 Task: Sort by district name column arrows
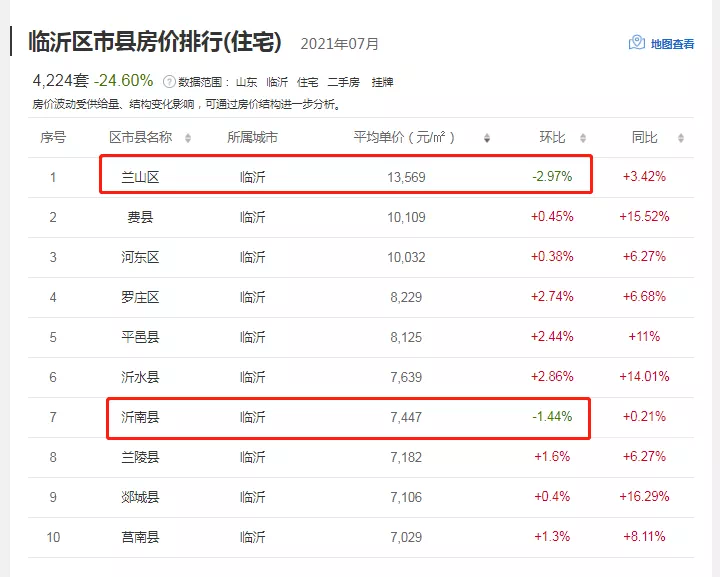pyautogui.click(x=188, y=138)
